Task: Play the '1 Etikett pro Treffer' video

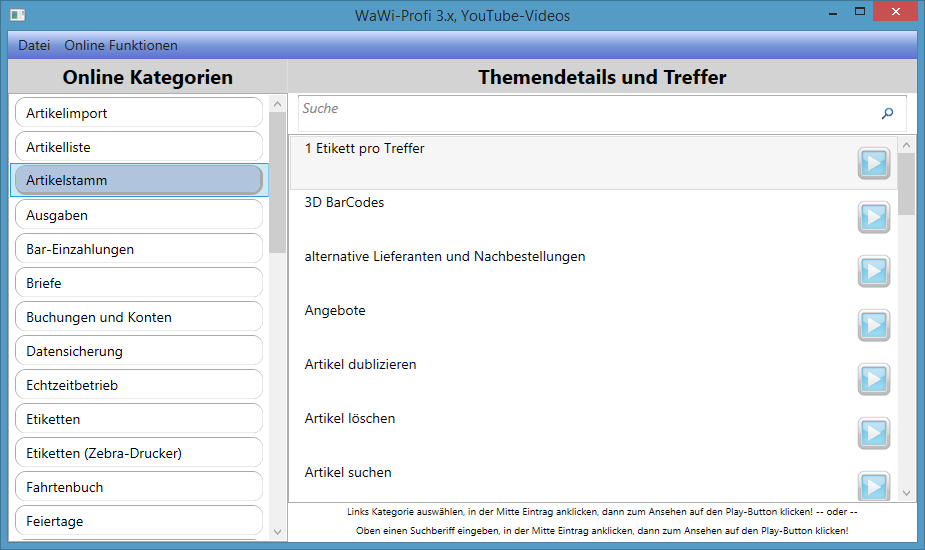Action: [874, 163]
